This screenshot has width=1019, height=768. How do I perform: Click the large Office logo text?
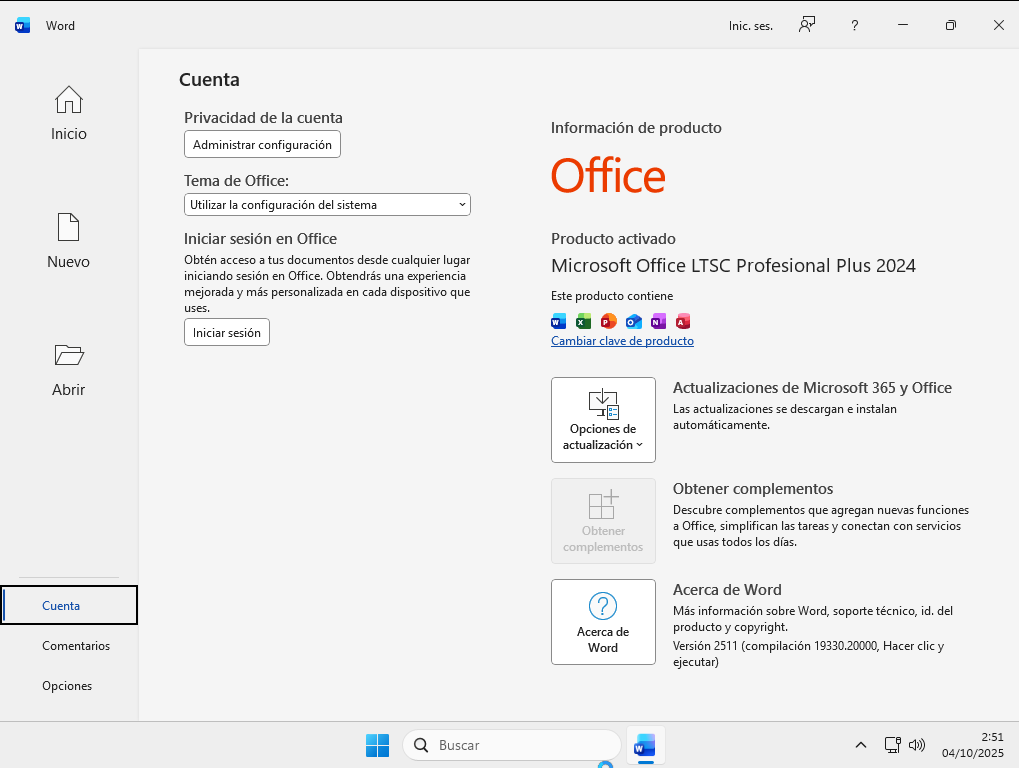tap(608, 175)
